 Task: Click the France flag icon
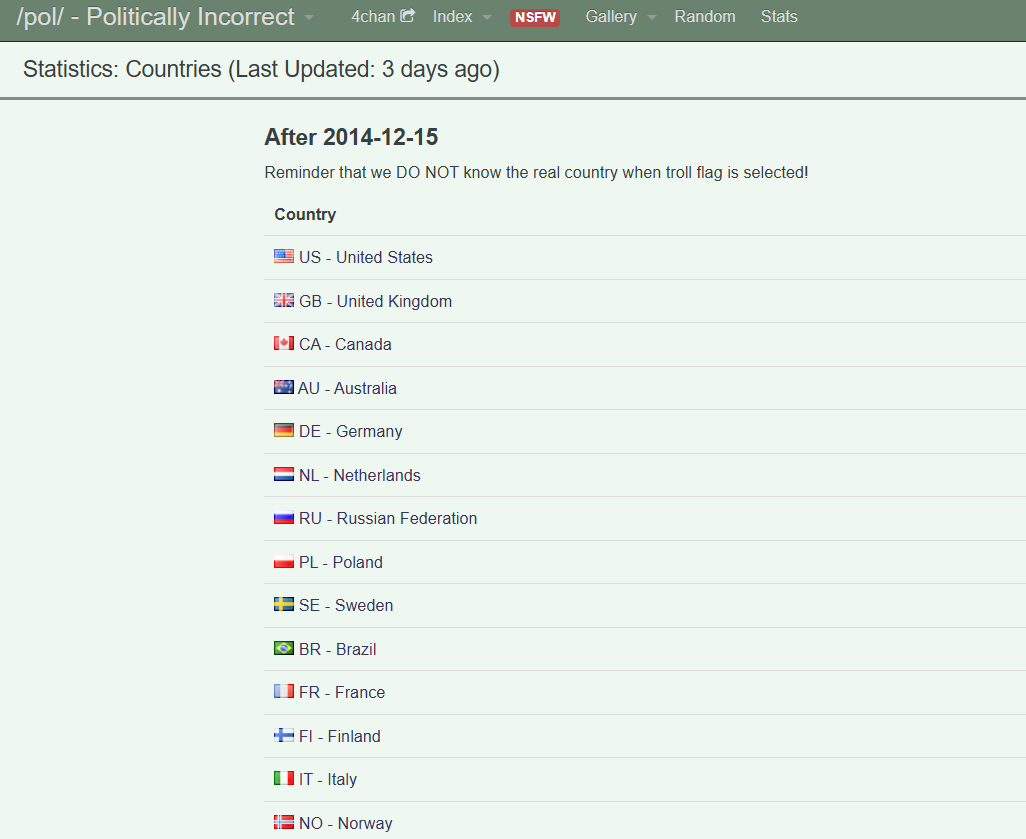pos(283,691)
